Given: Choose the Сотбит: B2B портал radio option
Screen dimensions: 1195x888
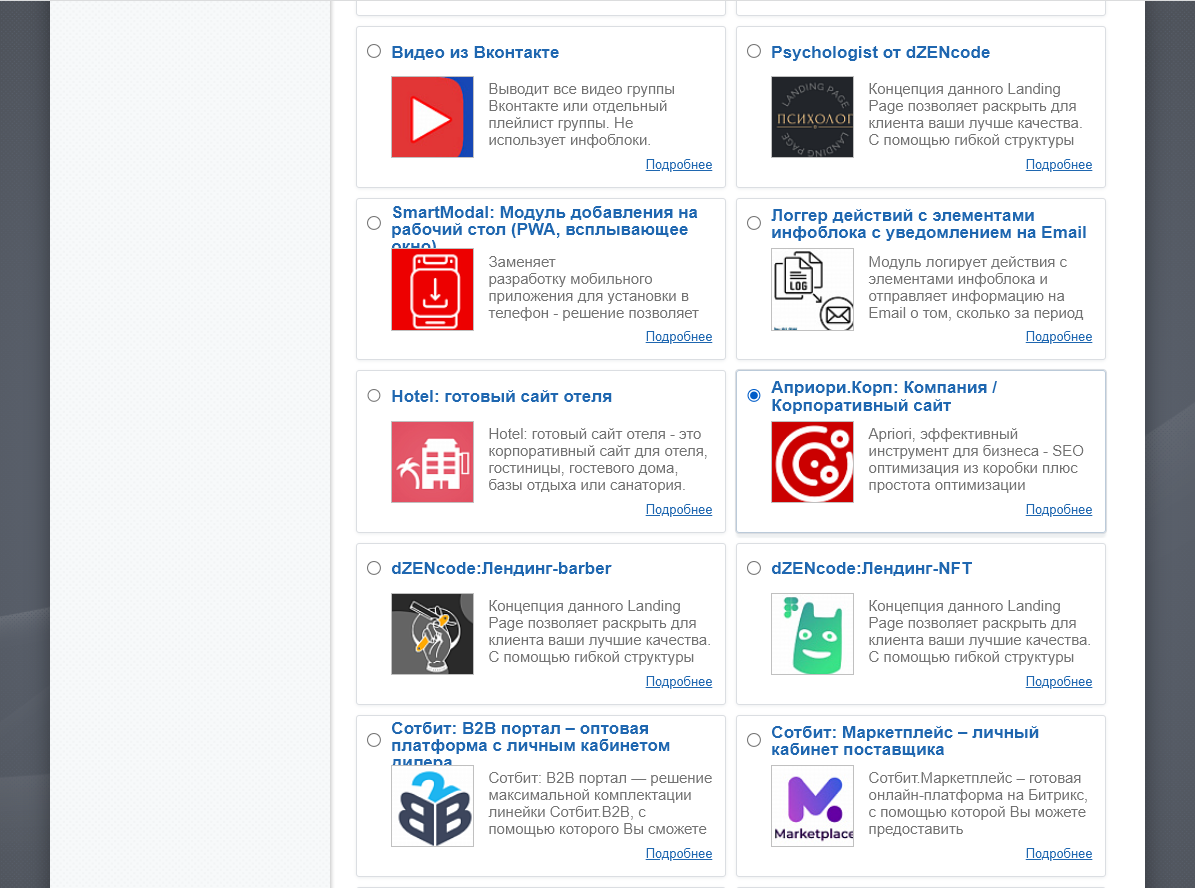Looking at the screenshot, I should coord(374,740).
